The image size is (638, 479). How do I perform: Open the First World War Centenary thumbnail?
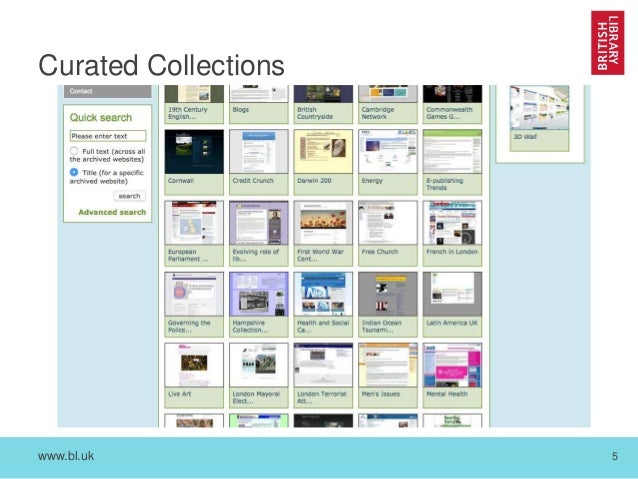323,223
